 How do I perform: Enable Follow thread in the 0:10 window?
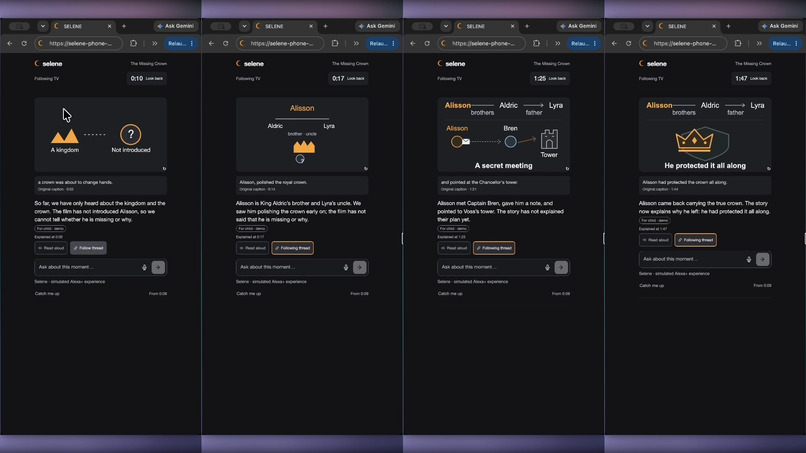pyautogui.click(x=88, y=248)
